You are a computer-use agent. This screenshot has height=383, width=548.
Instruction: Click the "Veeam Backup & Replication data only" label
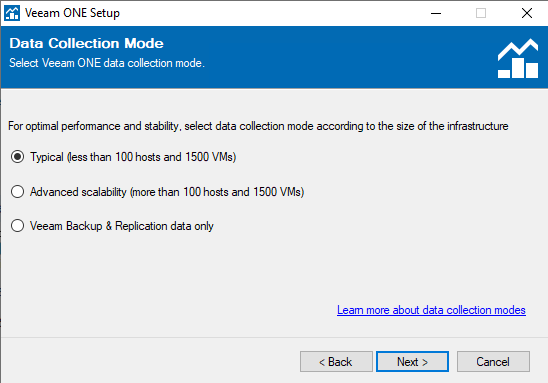click(122, 226)
